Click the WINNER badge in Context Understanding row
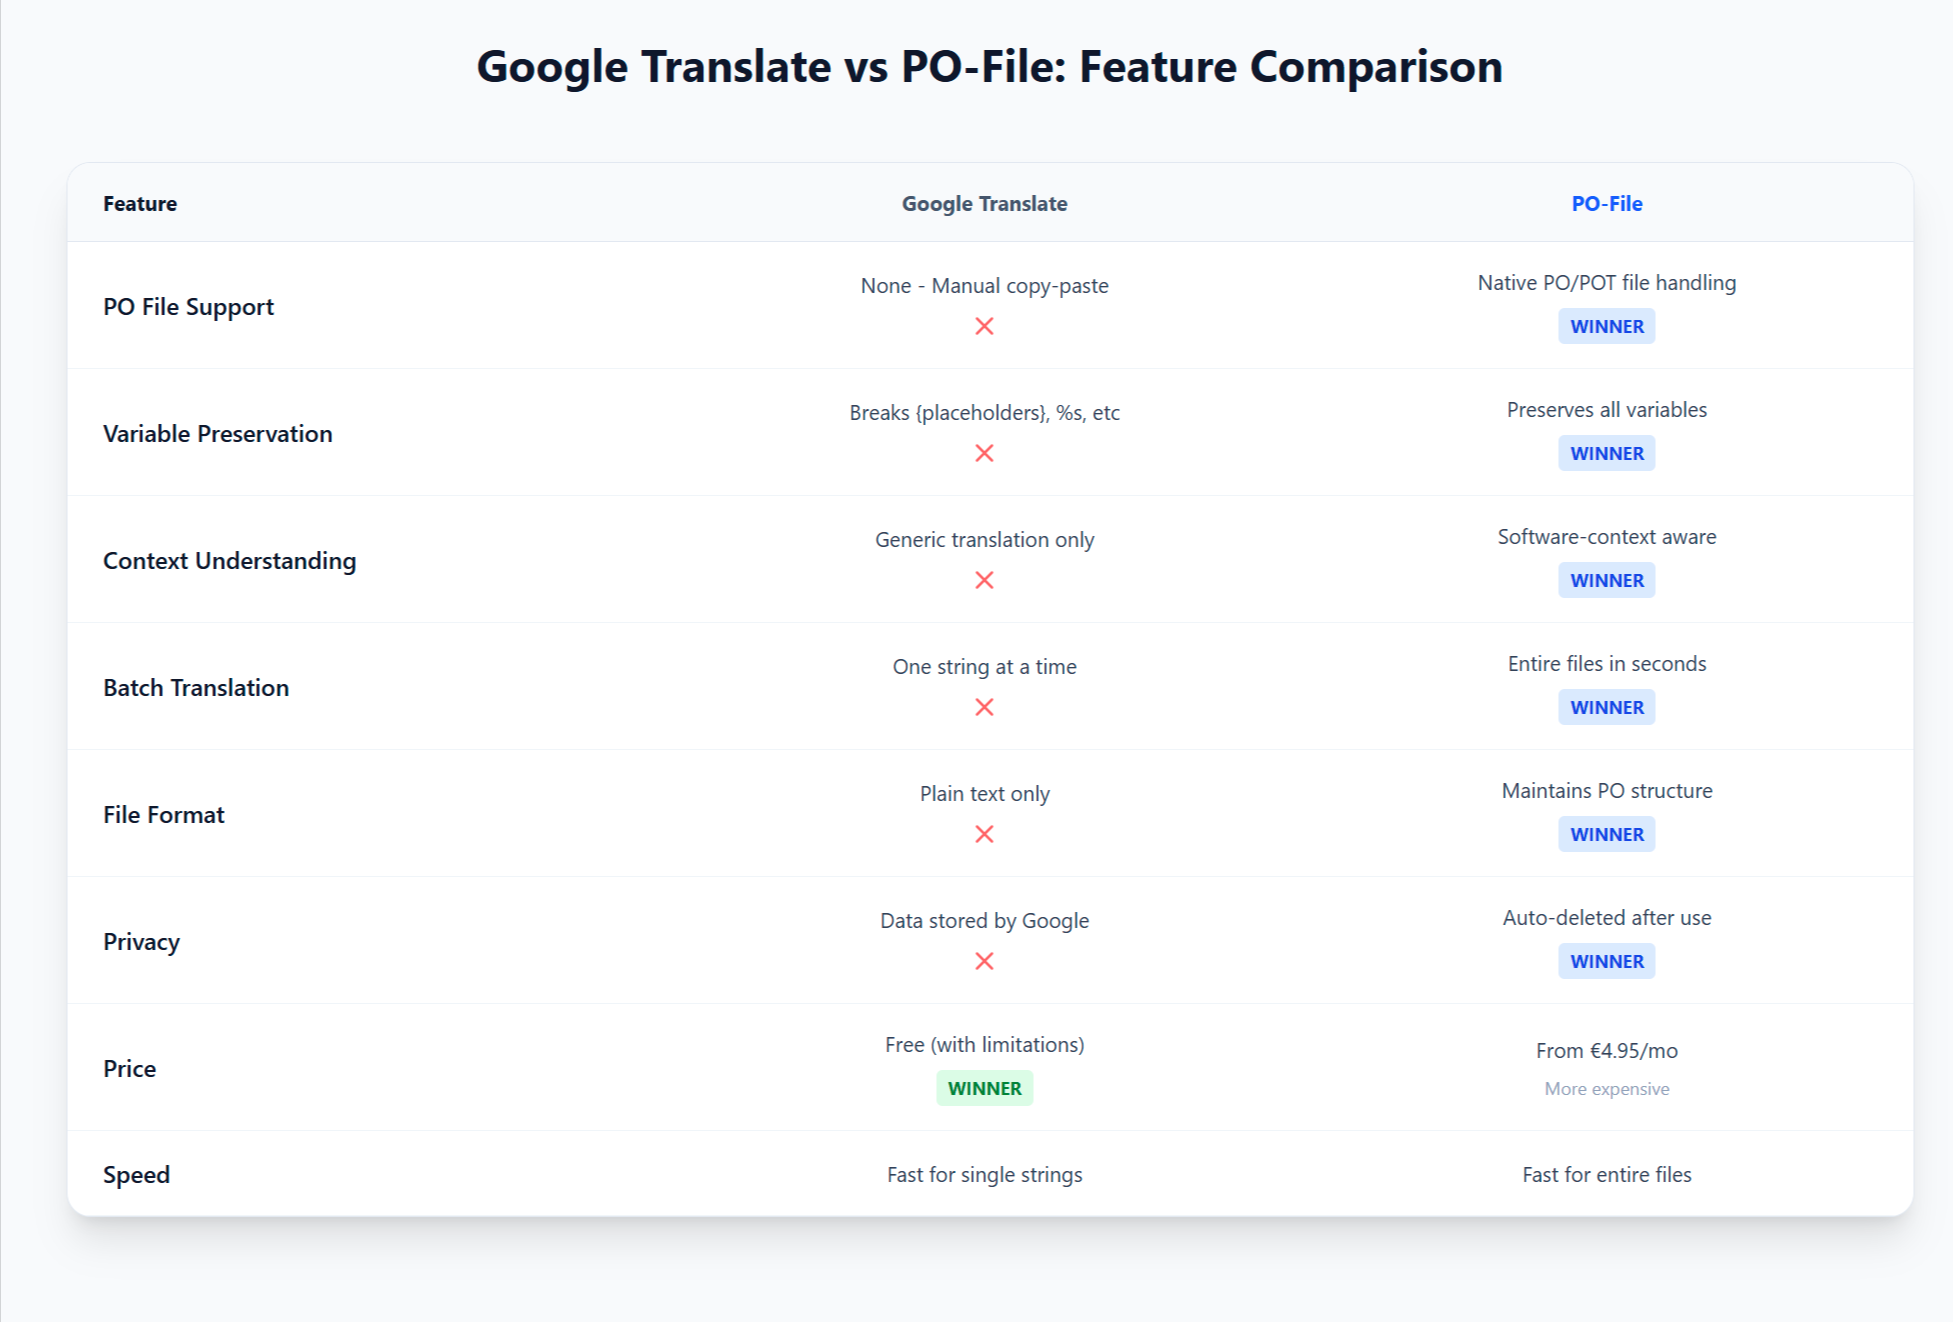The height and width of the screenshot is (1322, 1953). click(1606, 580)
